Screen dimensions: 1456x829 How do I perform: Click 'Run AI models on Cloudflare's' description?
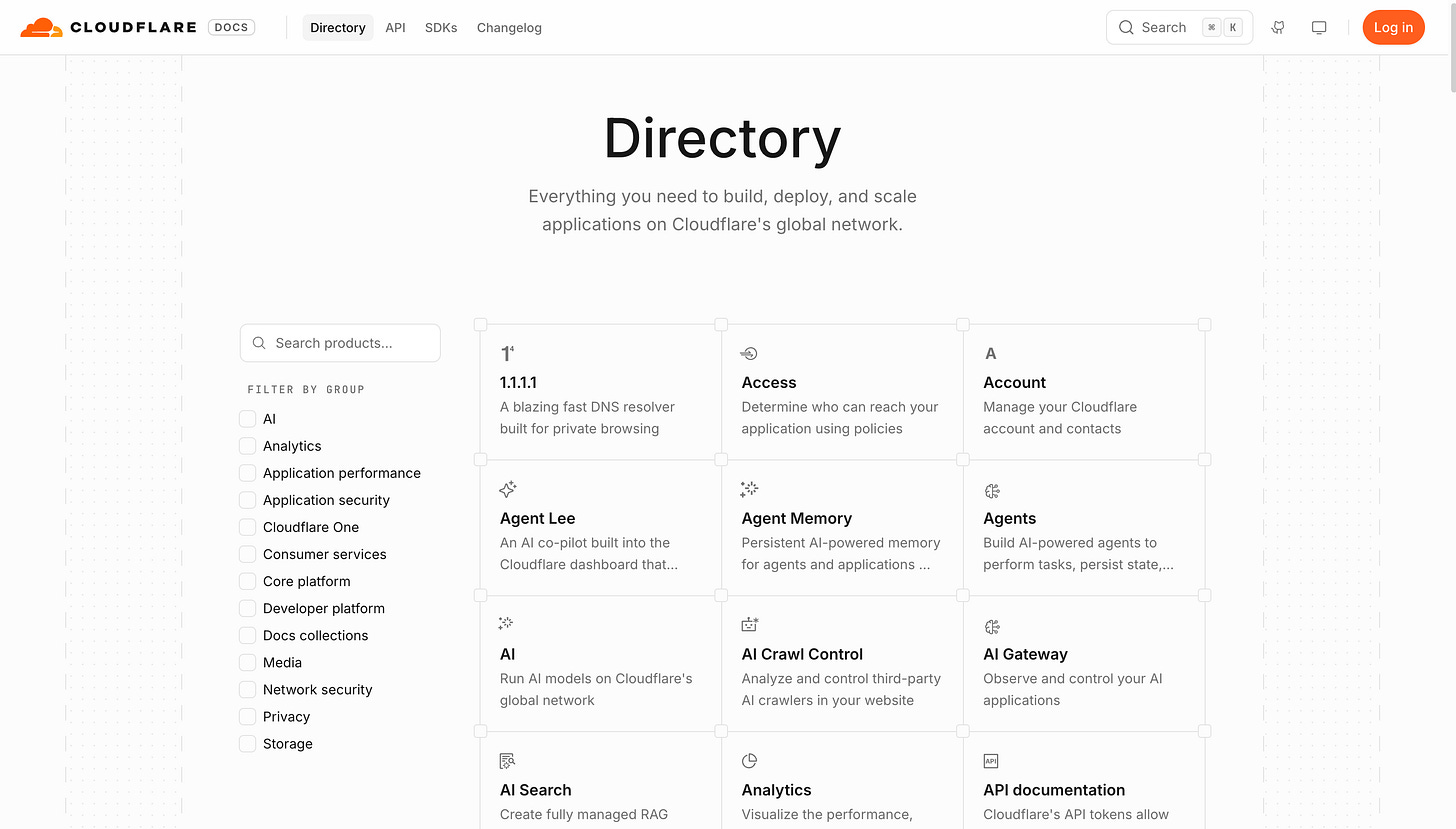(x=596, y=689)
